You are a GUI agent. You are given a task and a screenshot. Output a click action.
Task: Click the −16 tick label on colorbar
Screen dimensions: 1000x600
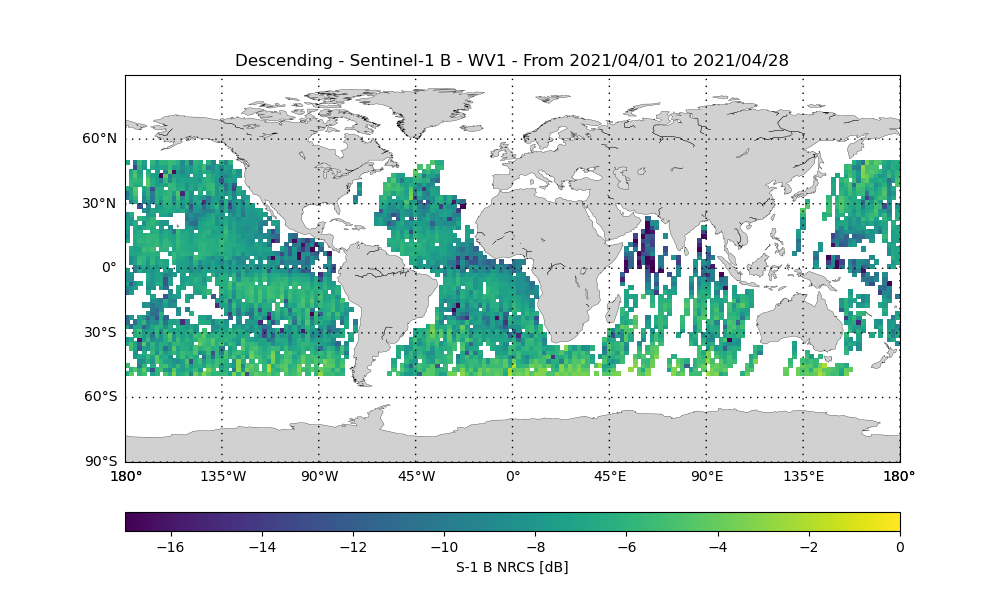170,547
